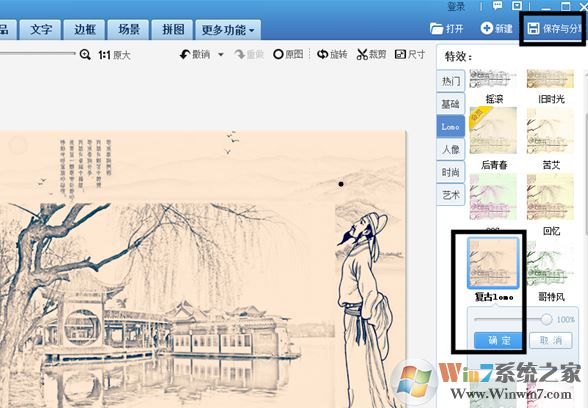Select the 人像 effects category
The image size is (588, 408).
[450, 149]
